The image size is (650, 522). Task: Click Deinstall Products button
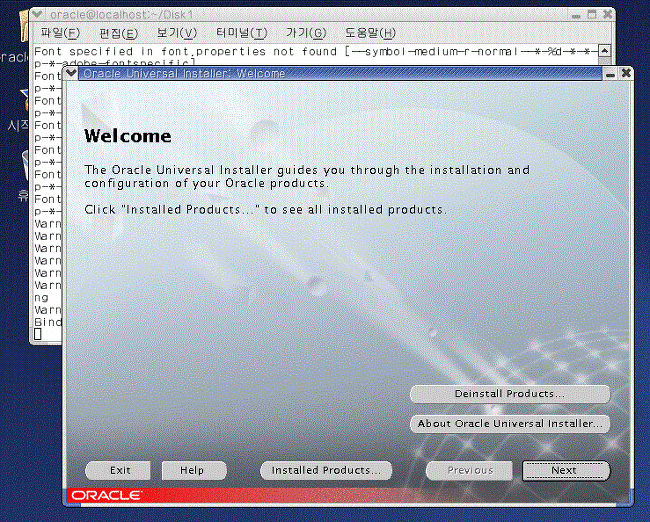[x=510, y=394]
